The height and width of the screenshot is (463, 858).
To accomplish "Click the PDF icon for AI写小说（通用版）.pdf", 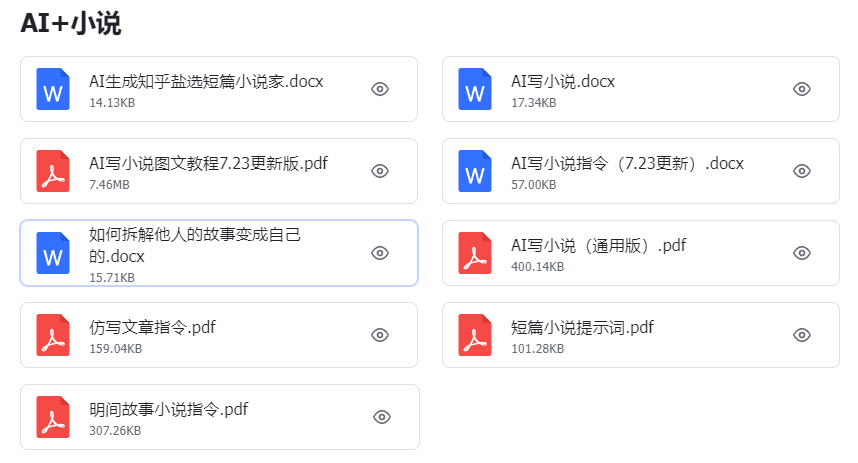I will [x=475, y=253].
